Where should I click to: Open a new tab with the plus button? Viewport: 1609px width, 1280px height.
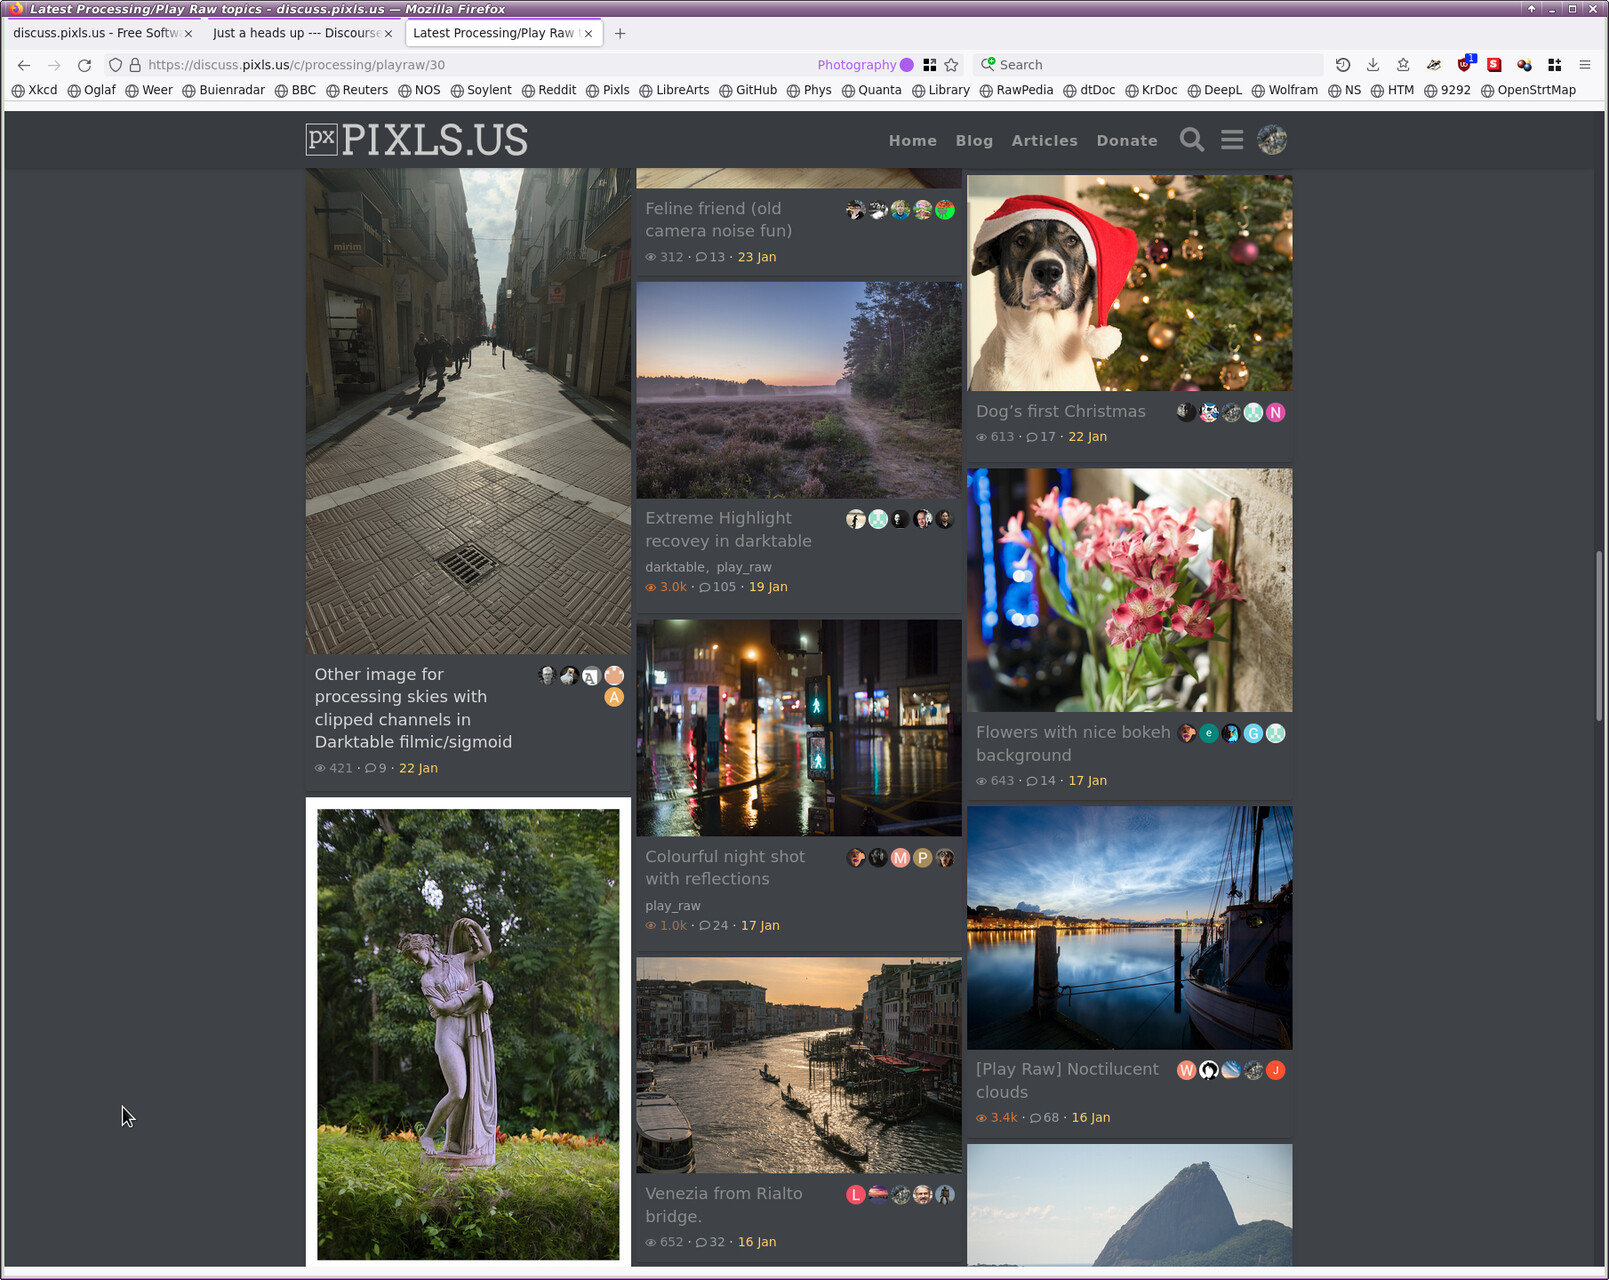coord(620,33)
